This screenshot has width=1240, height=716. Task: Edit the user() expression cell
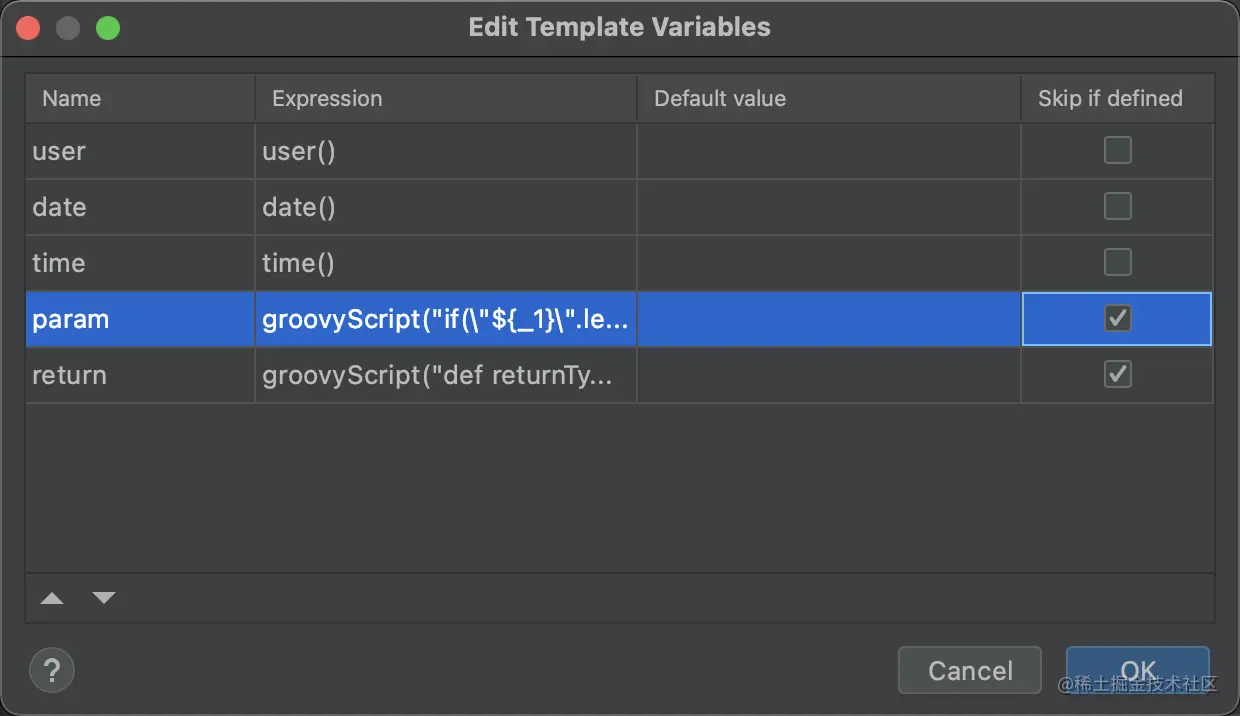pos(445,152)
